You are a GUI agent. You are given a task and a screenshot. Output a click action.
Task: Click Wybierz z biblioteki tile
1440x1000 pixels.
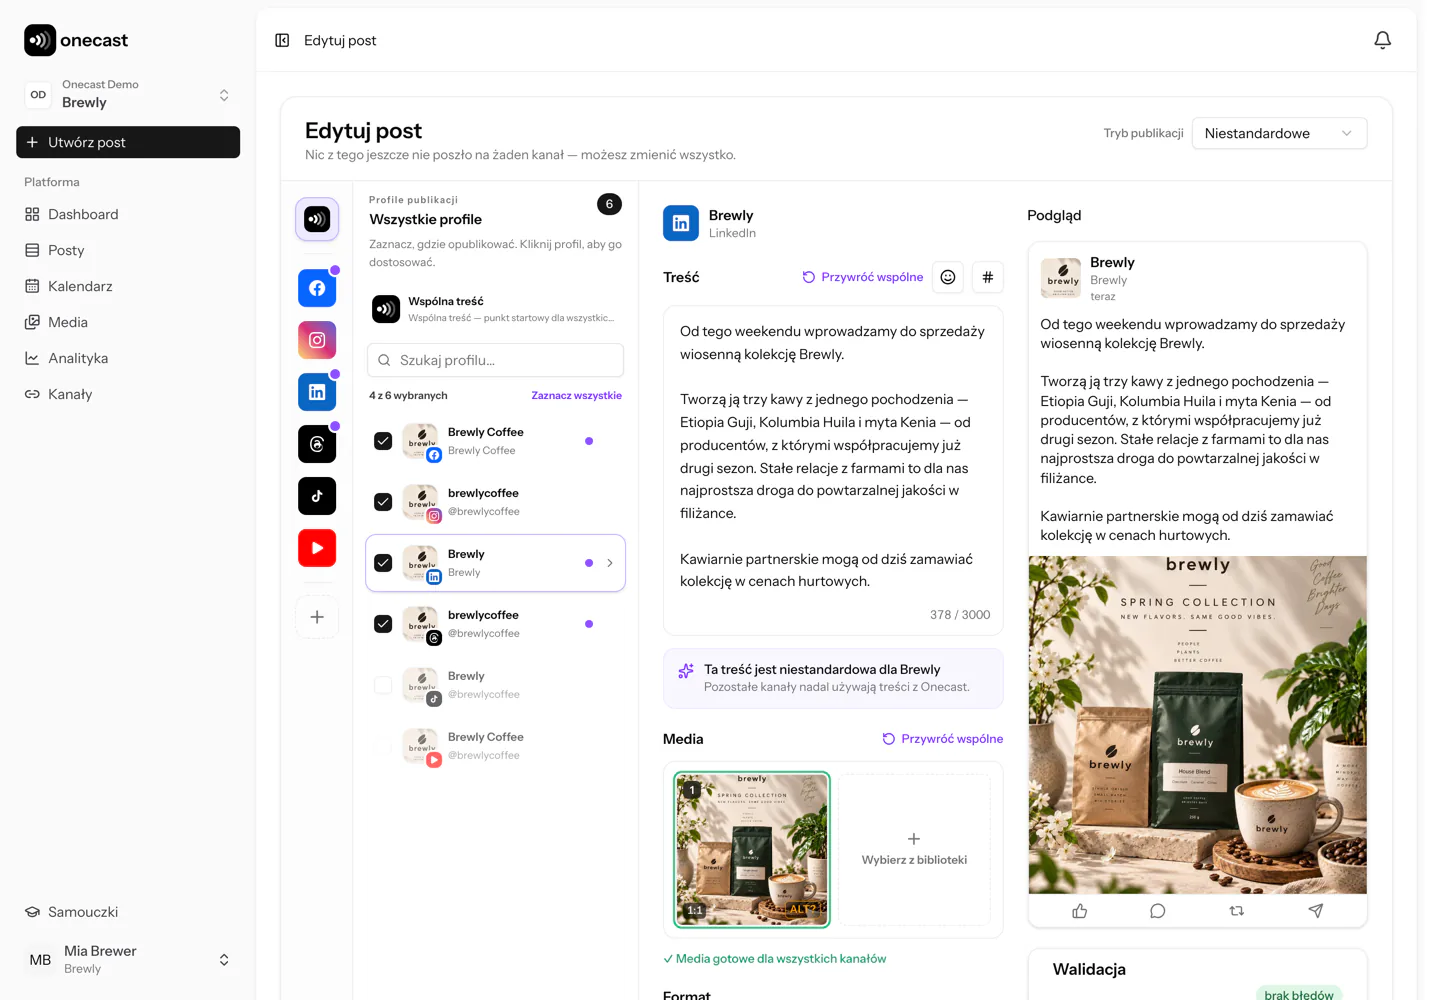click(x=914, y=849)
